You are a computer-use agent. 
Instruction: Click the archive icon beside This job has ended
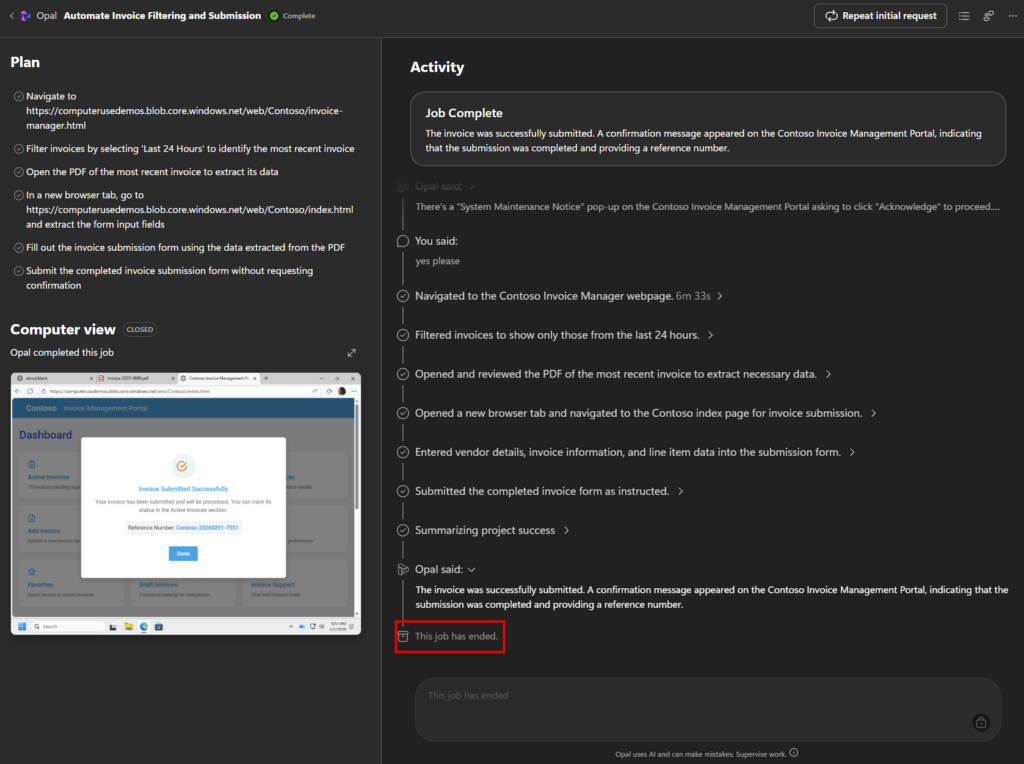[403, 636]
